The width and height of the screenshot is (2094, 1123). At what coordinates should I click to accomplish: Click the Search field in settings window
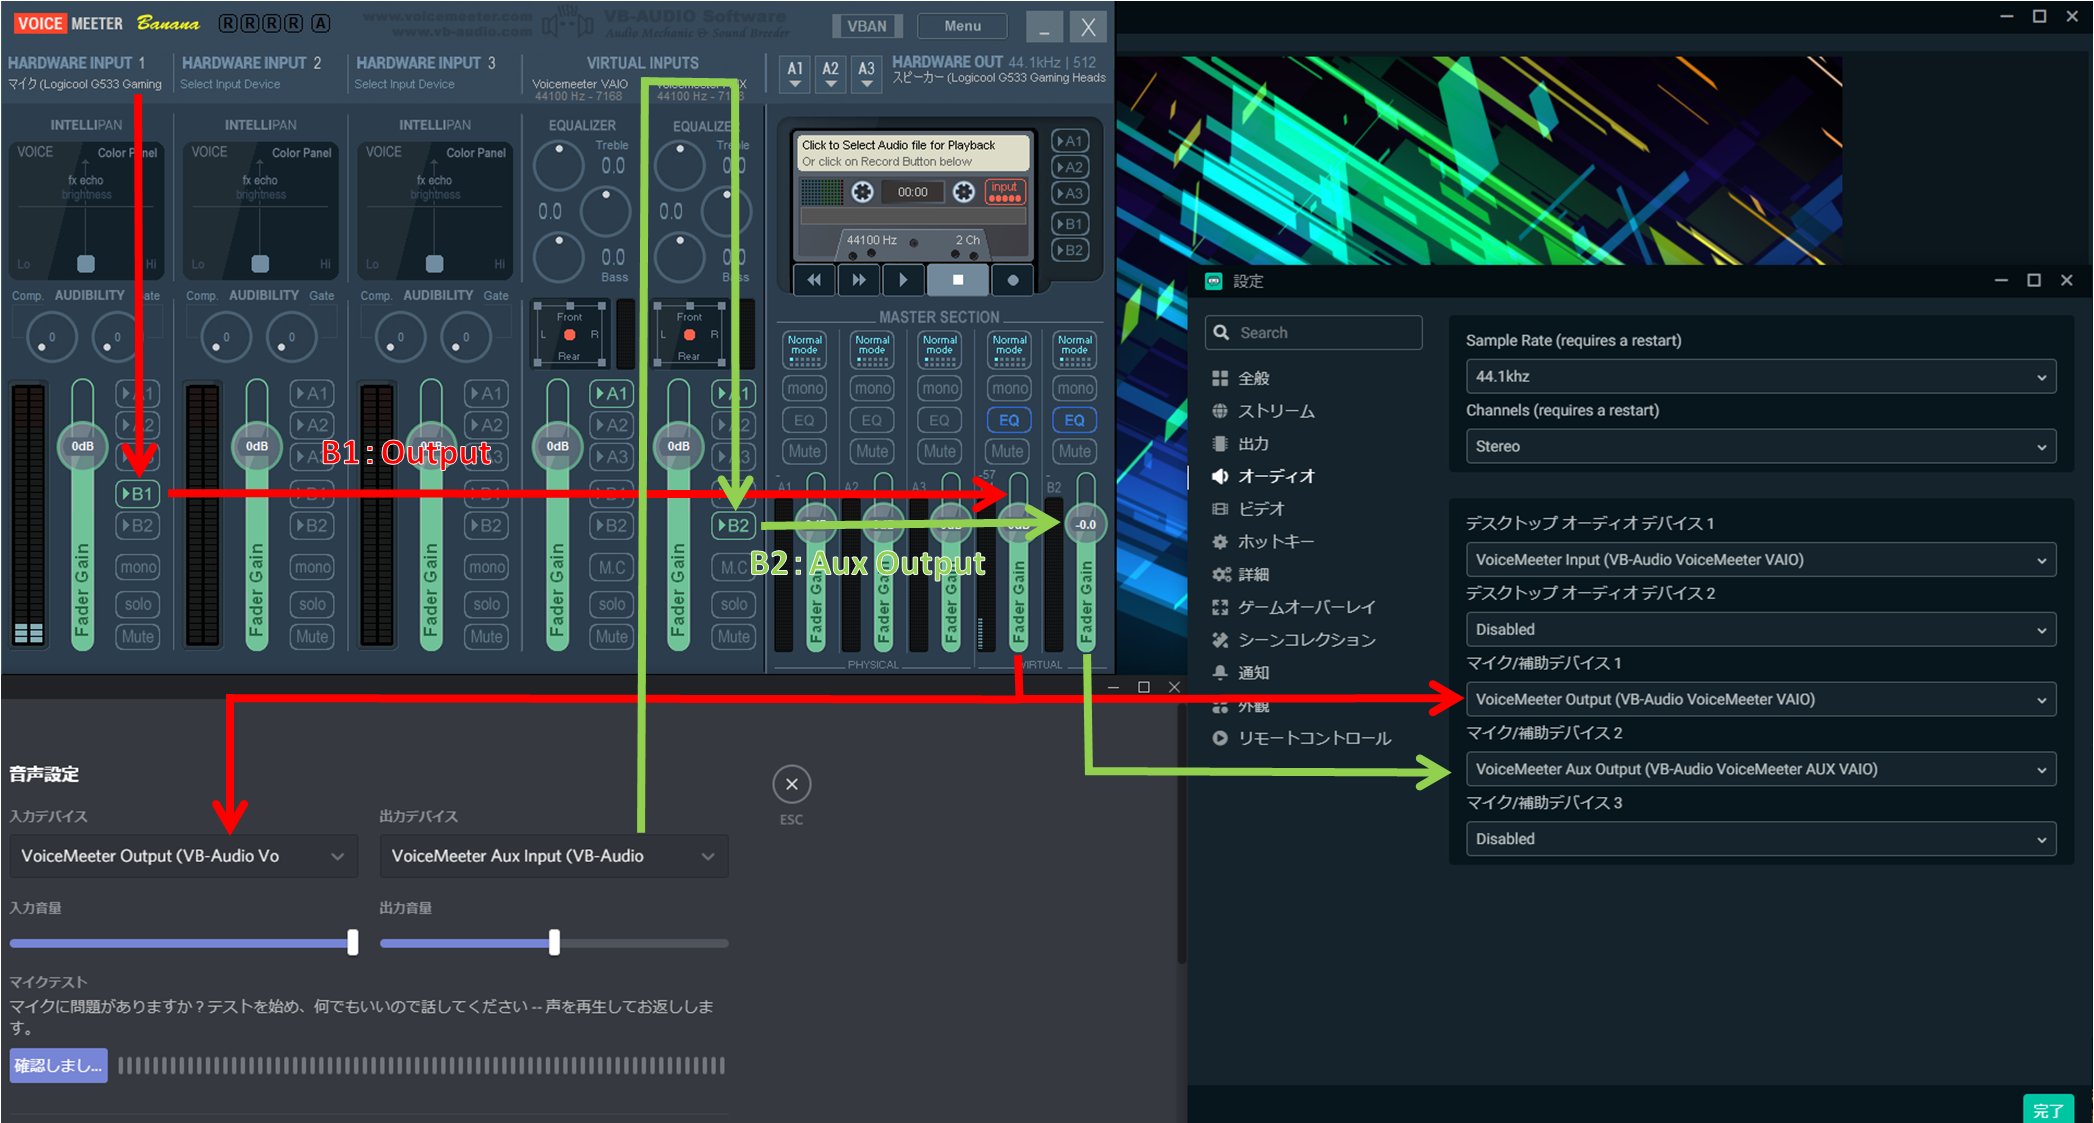(x=1313, y=333)
